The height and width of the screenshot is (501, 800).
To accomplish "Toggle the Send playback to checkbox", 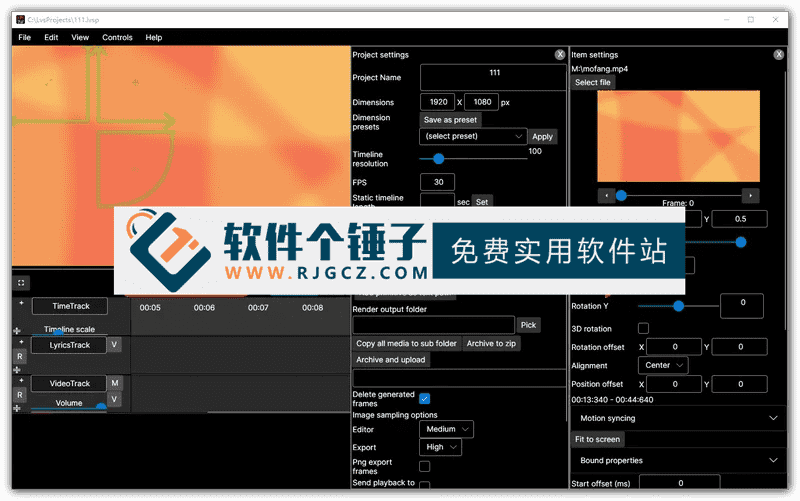I will 424,485.
